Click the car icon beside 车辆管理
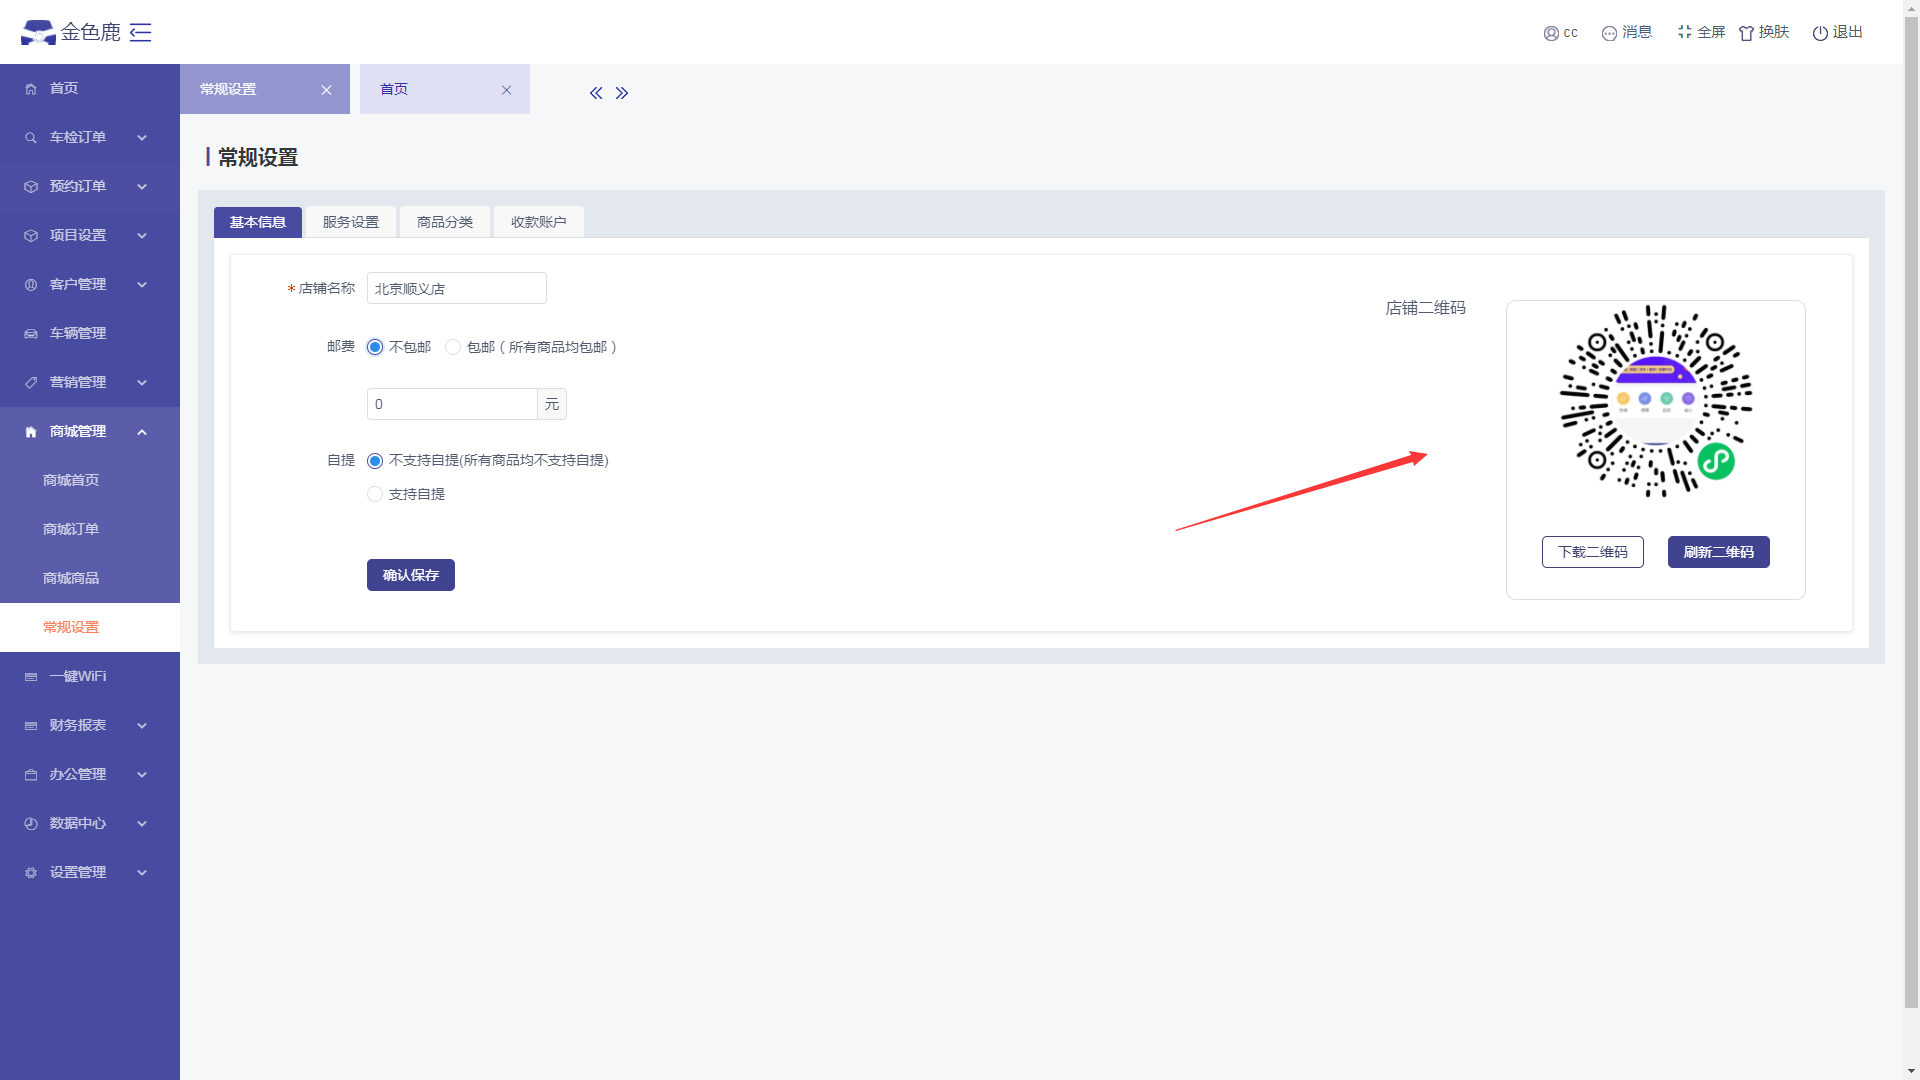1920x1080 pixels. (31, 334)
